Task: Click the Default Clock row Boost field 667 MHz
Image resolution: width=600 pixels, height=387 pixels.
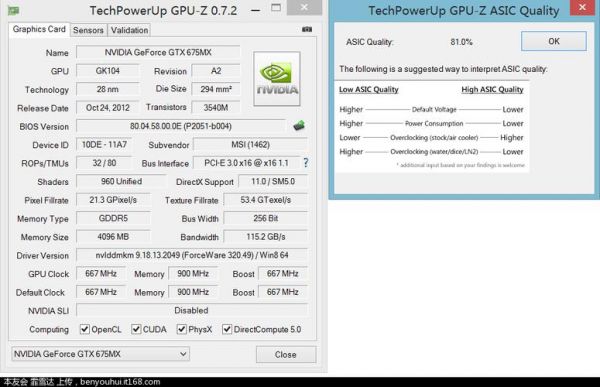Action: point(282,292)
